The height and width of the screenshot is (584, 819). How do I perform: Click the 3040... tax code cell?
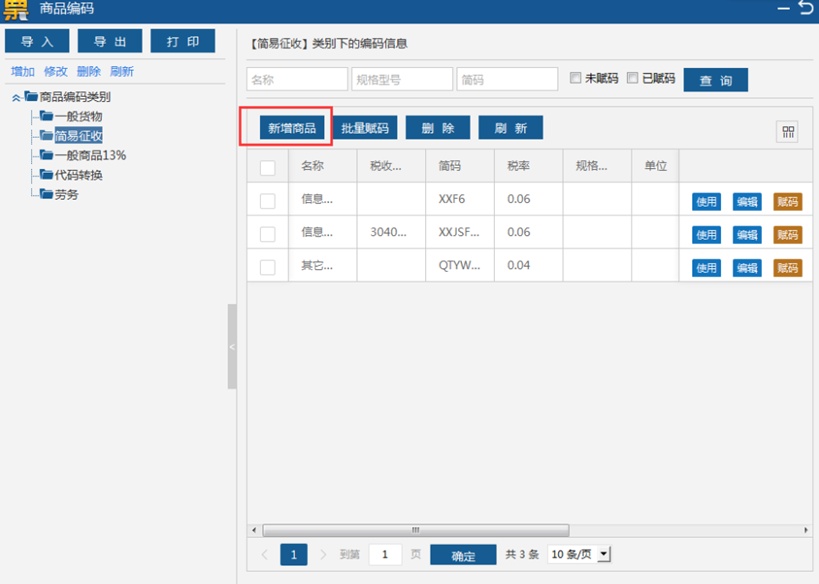(x=391, y=232)
